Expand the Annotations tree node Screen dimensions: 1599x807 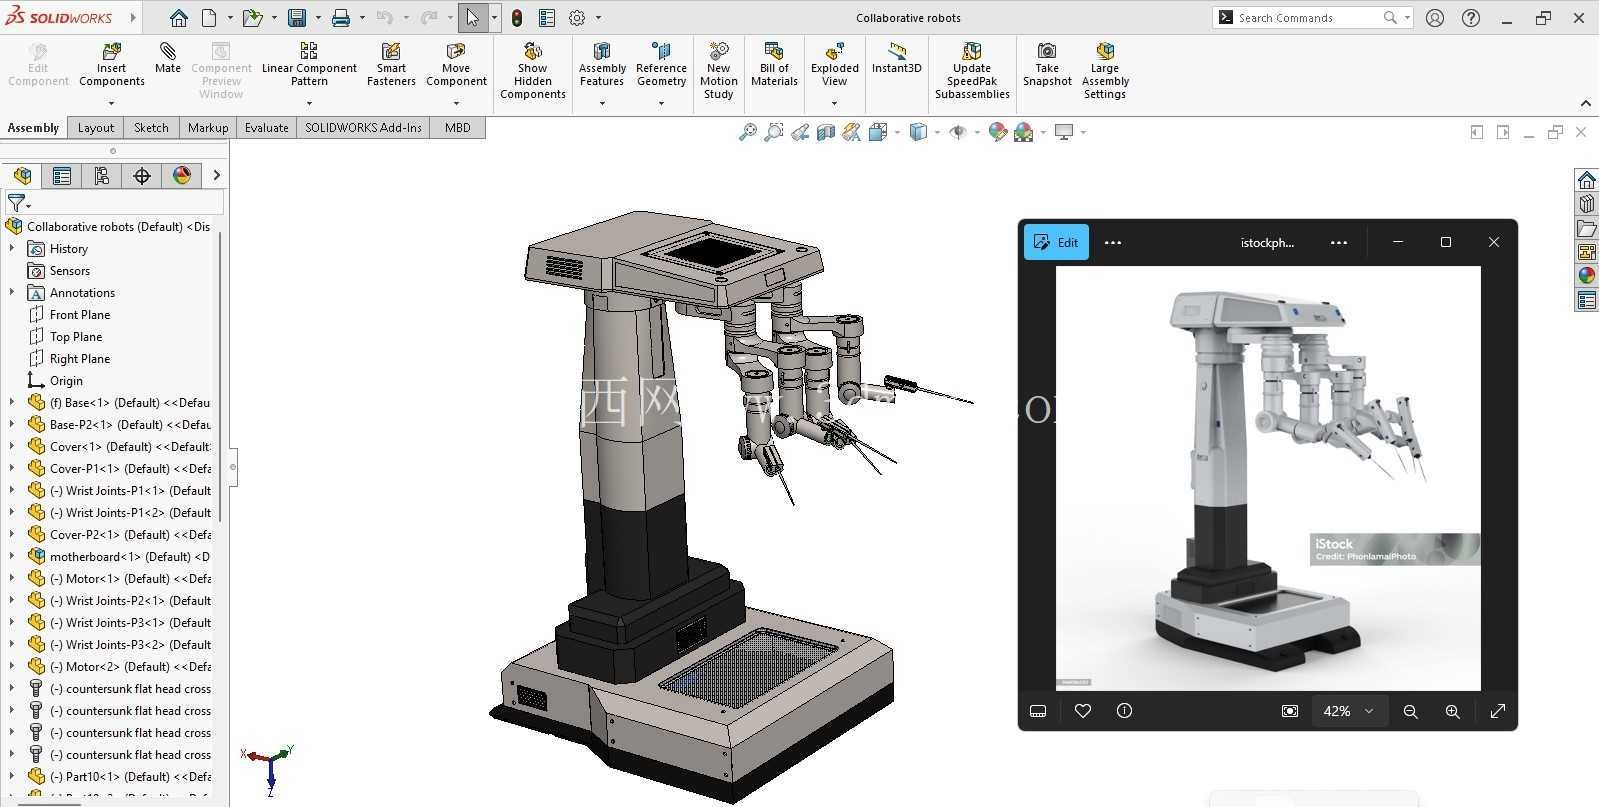[12, 293]
